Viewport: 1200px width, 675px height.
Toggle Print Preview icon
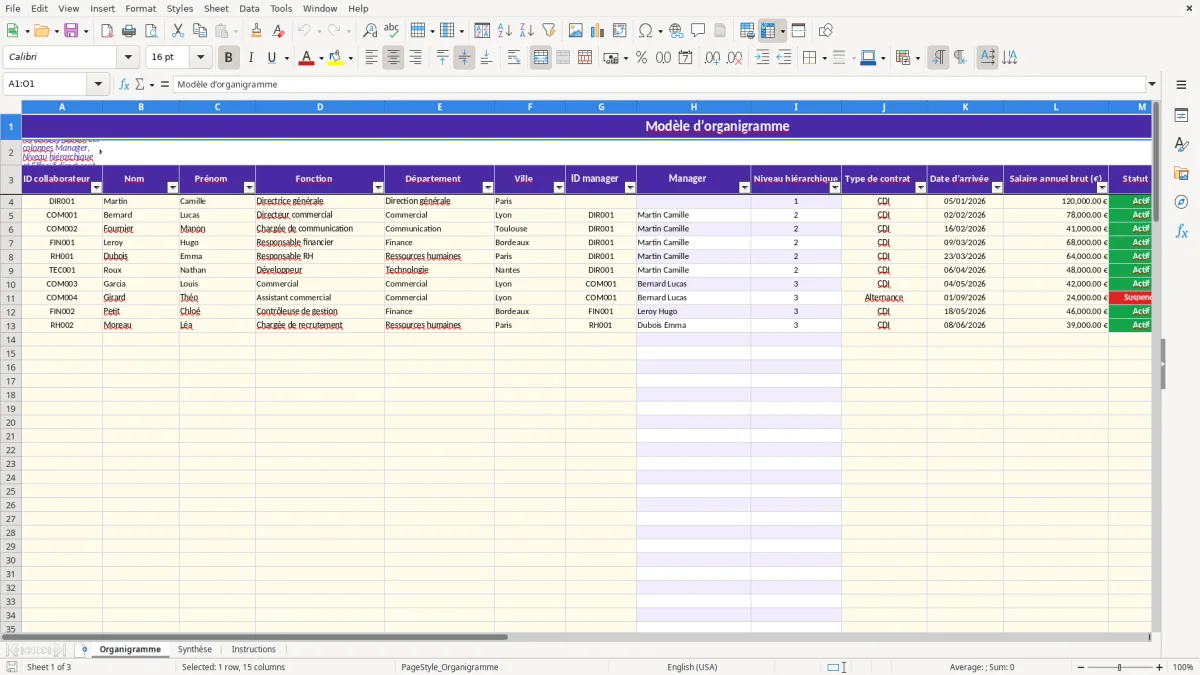151,31
